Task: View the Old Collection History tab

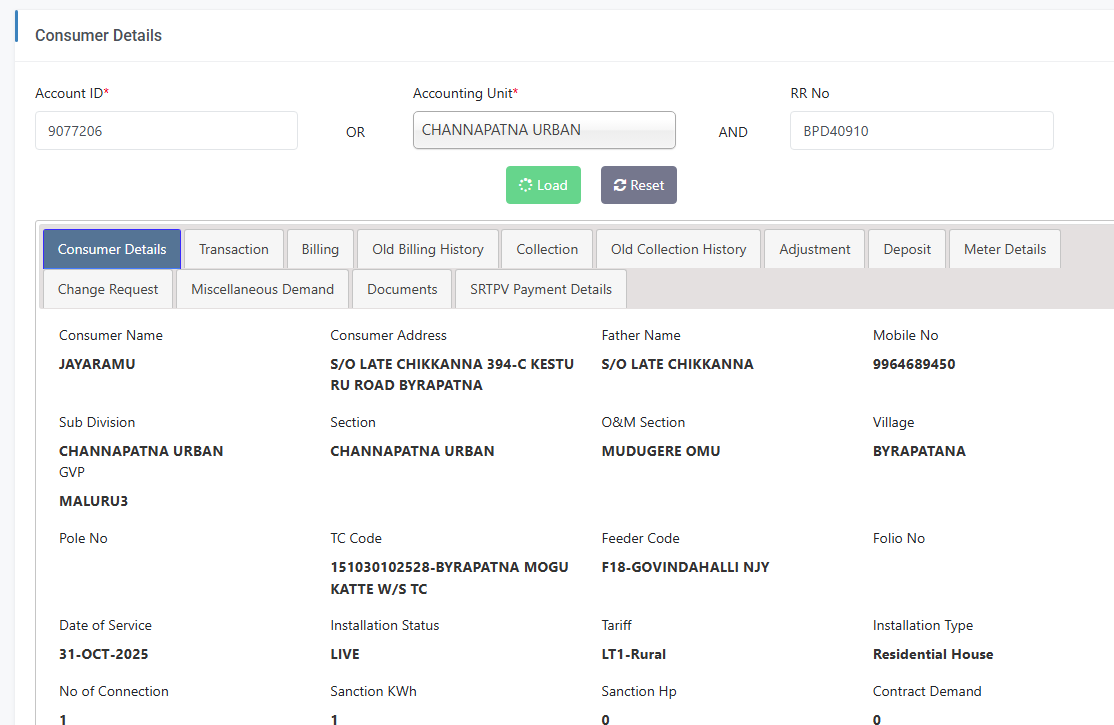Action: coord(678,249)
